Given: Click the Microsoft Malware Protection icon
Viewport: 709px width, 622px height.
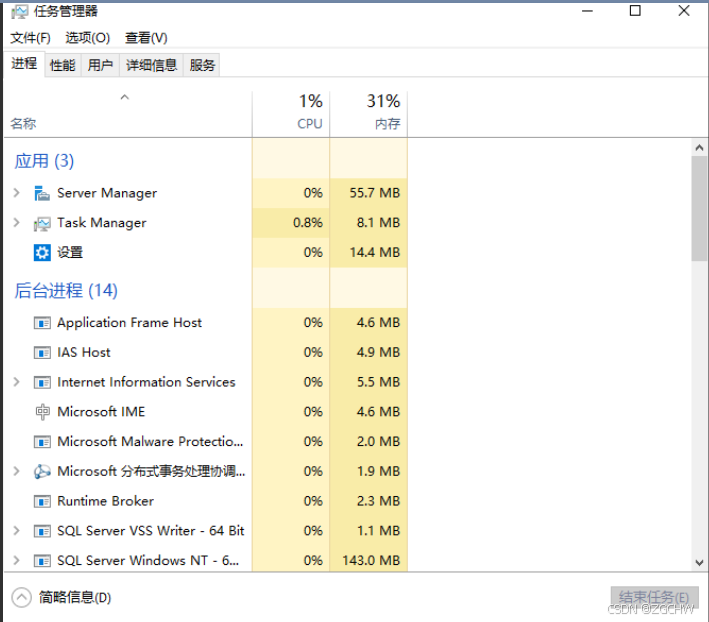Looking at the screenshot, I should [x=42, y=442].
